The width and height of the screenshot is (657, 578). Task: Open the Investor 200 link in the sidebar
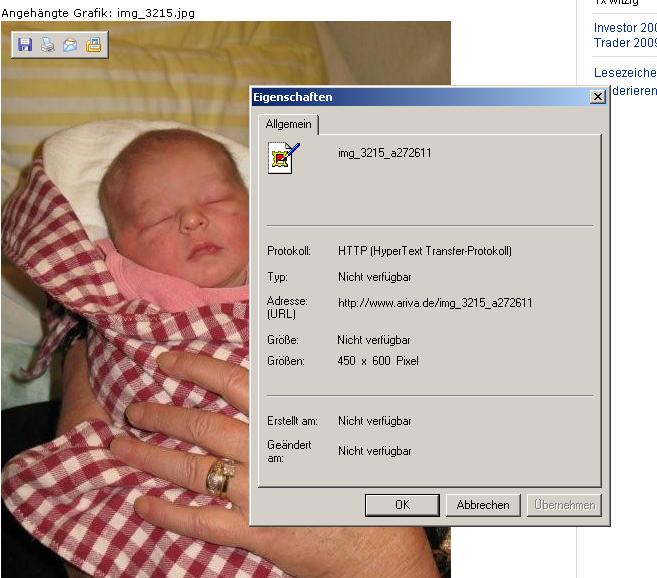625,28
